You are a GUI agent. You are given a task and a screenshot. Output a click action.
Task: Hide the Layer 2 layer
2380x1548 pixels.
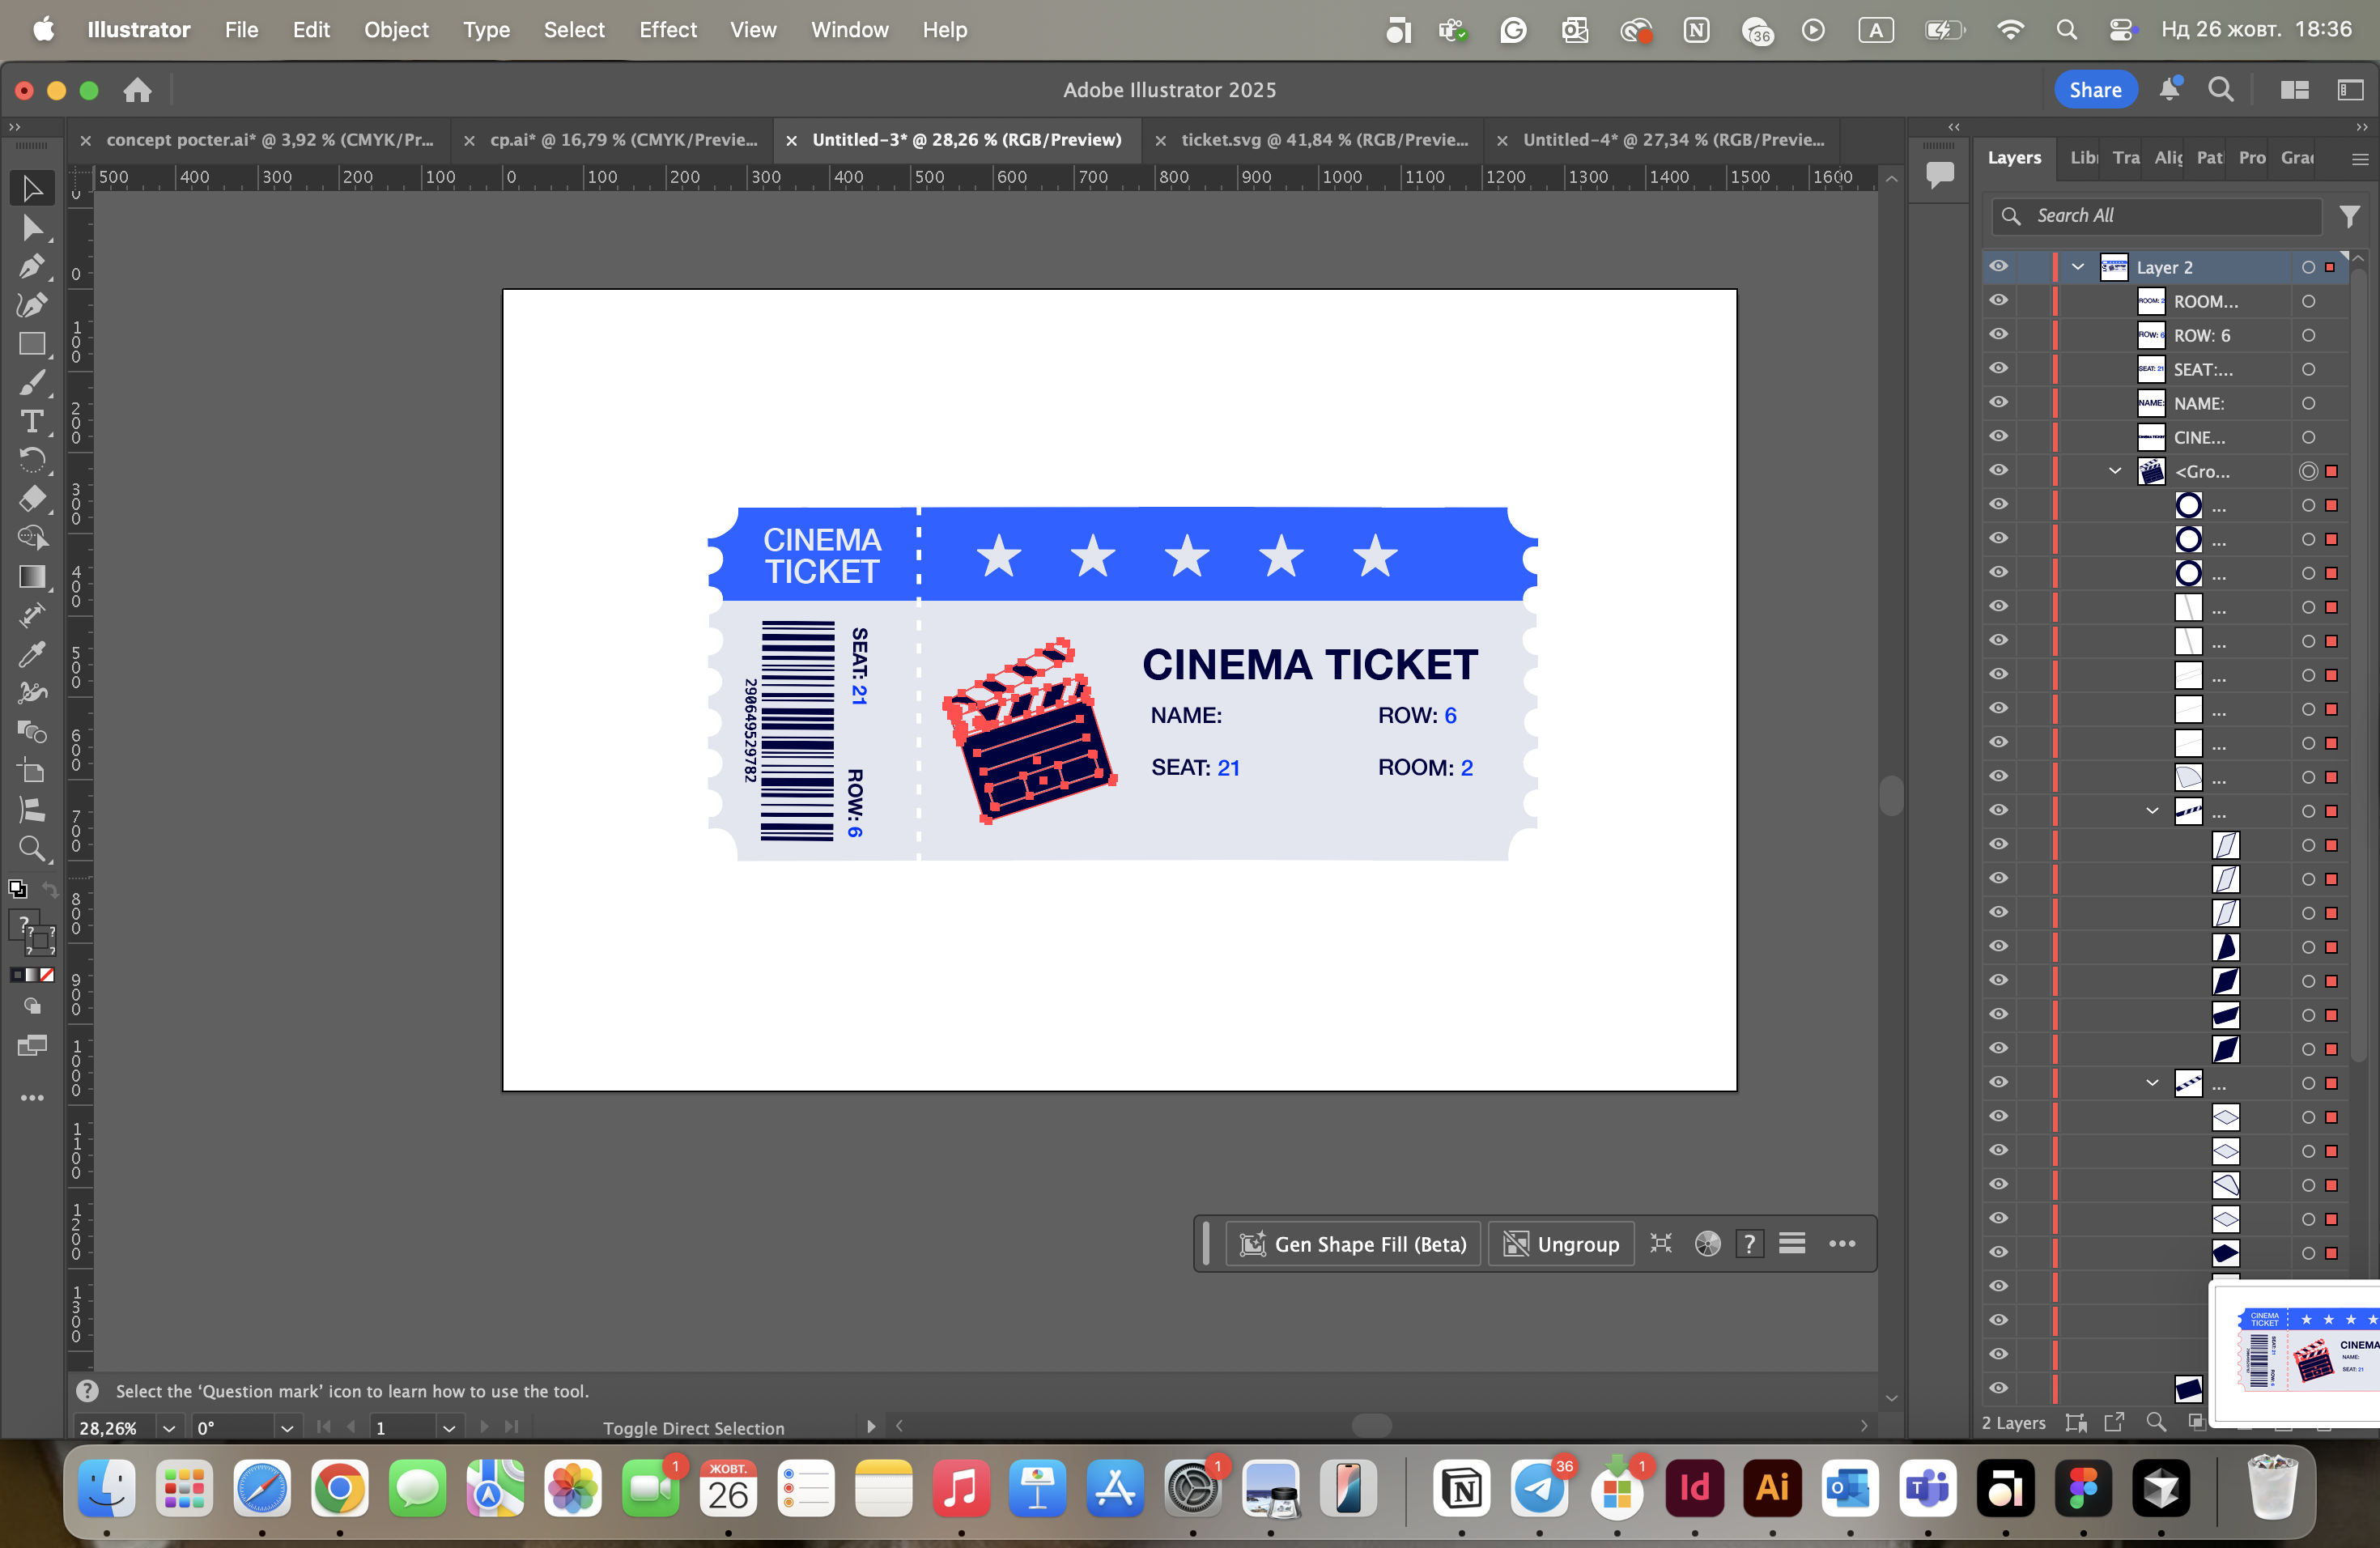click(x=1998, y=267)
